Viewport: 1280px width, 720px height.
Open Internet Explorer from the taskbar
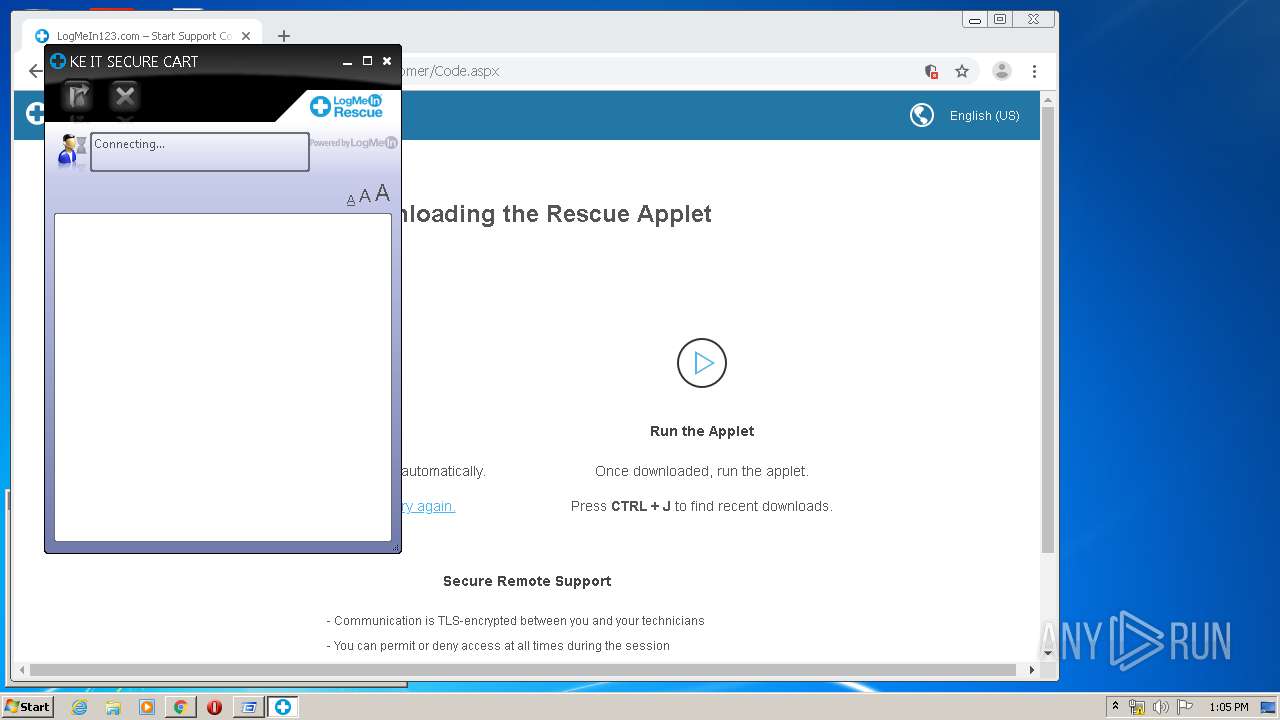pos(79,707)
